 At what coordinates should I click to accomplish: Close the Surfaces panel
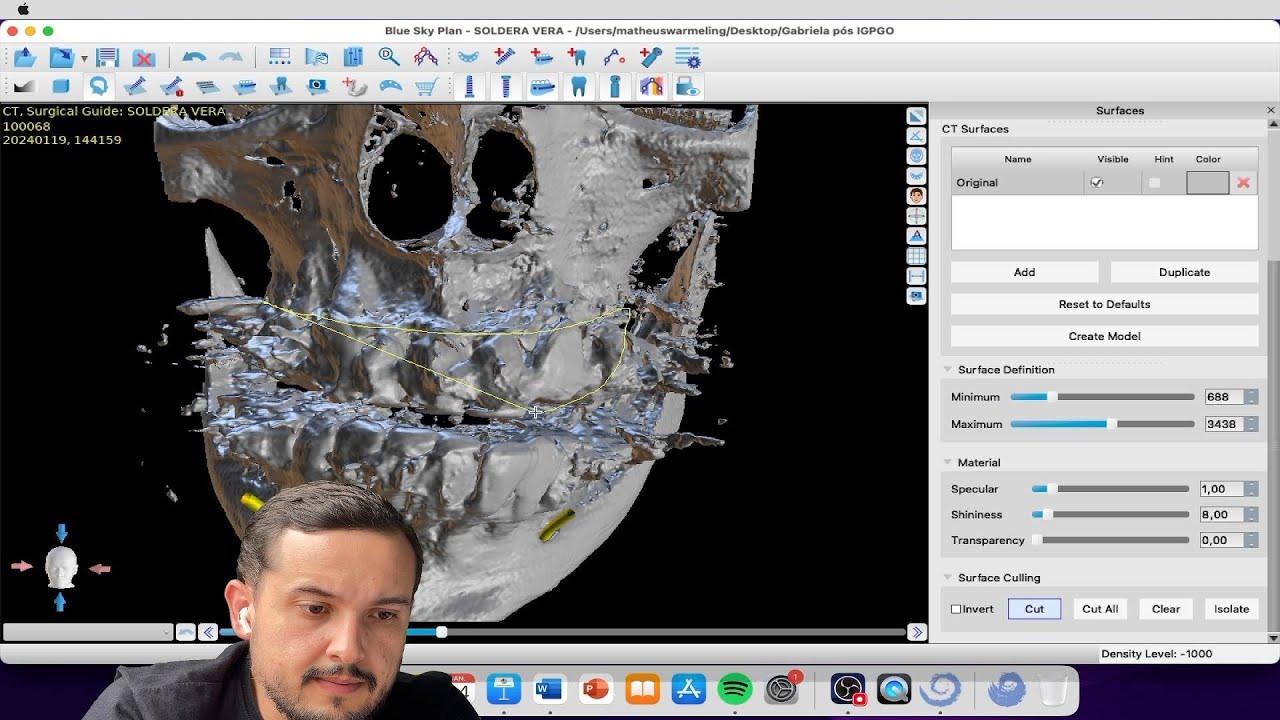(x=1271, y=110)
